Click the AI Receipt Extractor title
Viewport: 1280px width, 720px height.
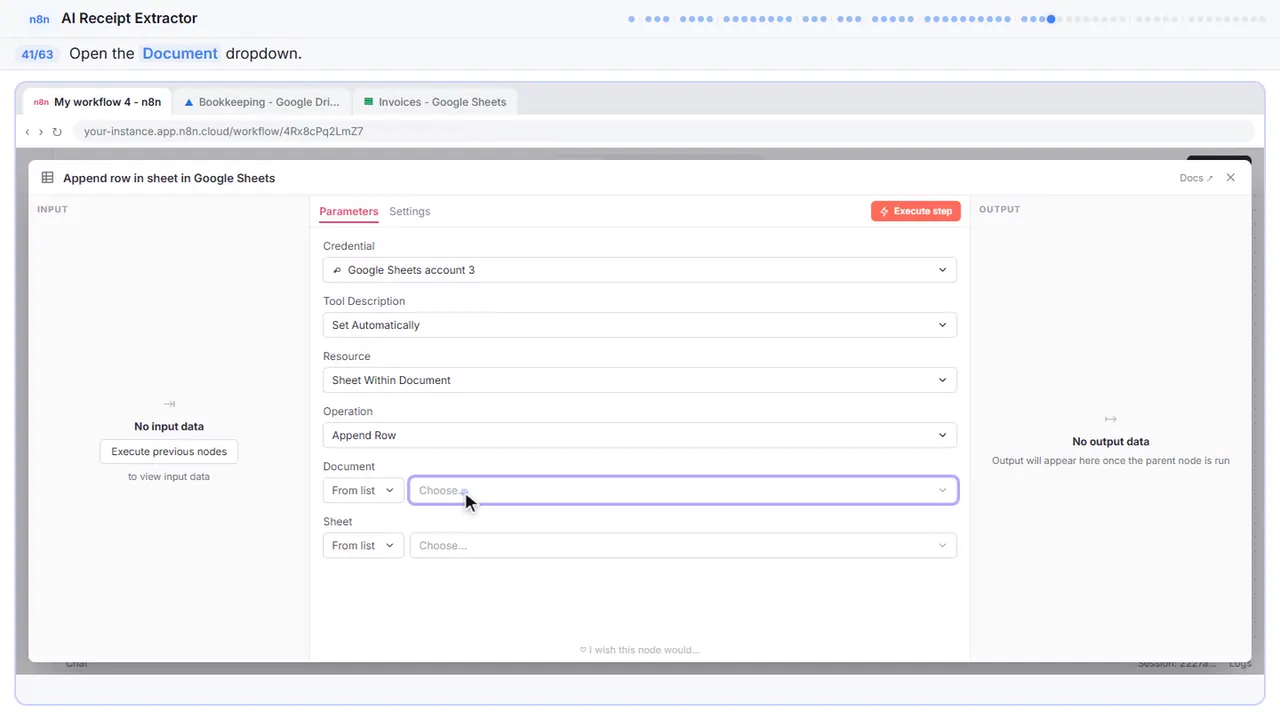click(x=129, y=18)
